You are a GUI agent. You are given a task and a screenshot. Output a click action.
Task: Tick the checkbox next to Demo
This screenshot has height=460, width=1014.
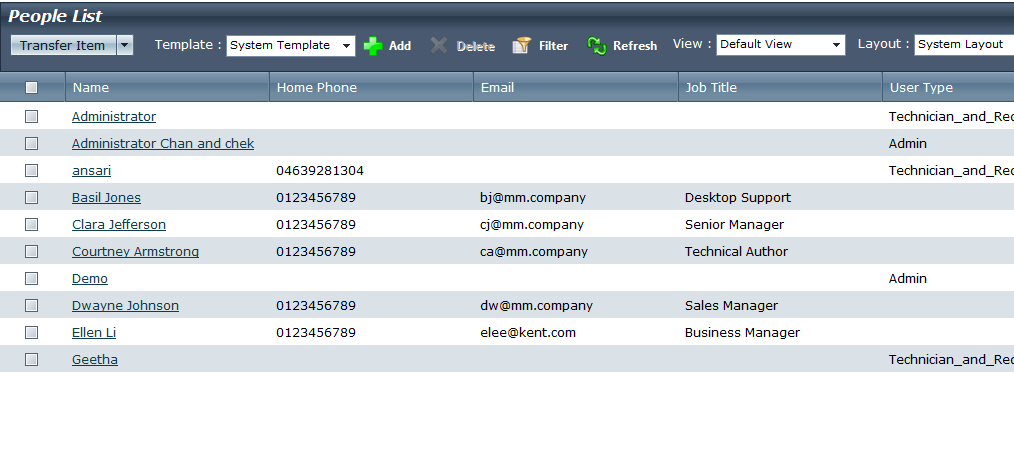point(32,279)
